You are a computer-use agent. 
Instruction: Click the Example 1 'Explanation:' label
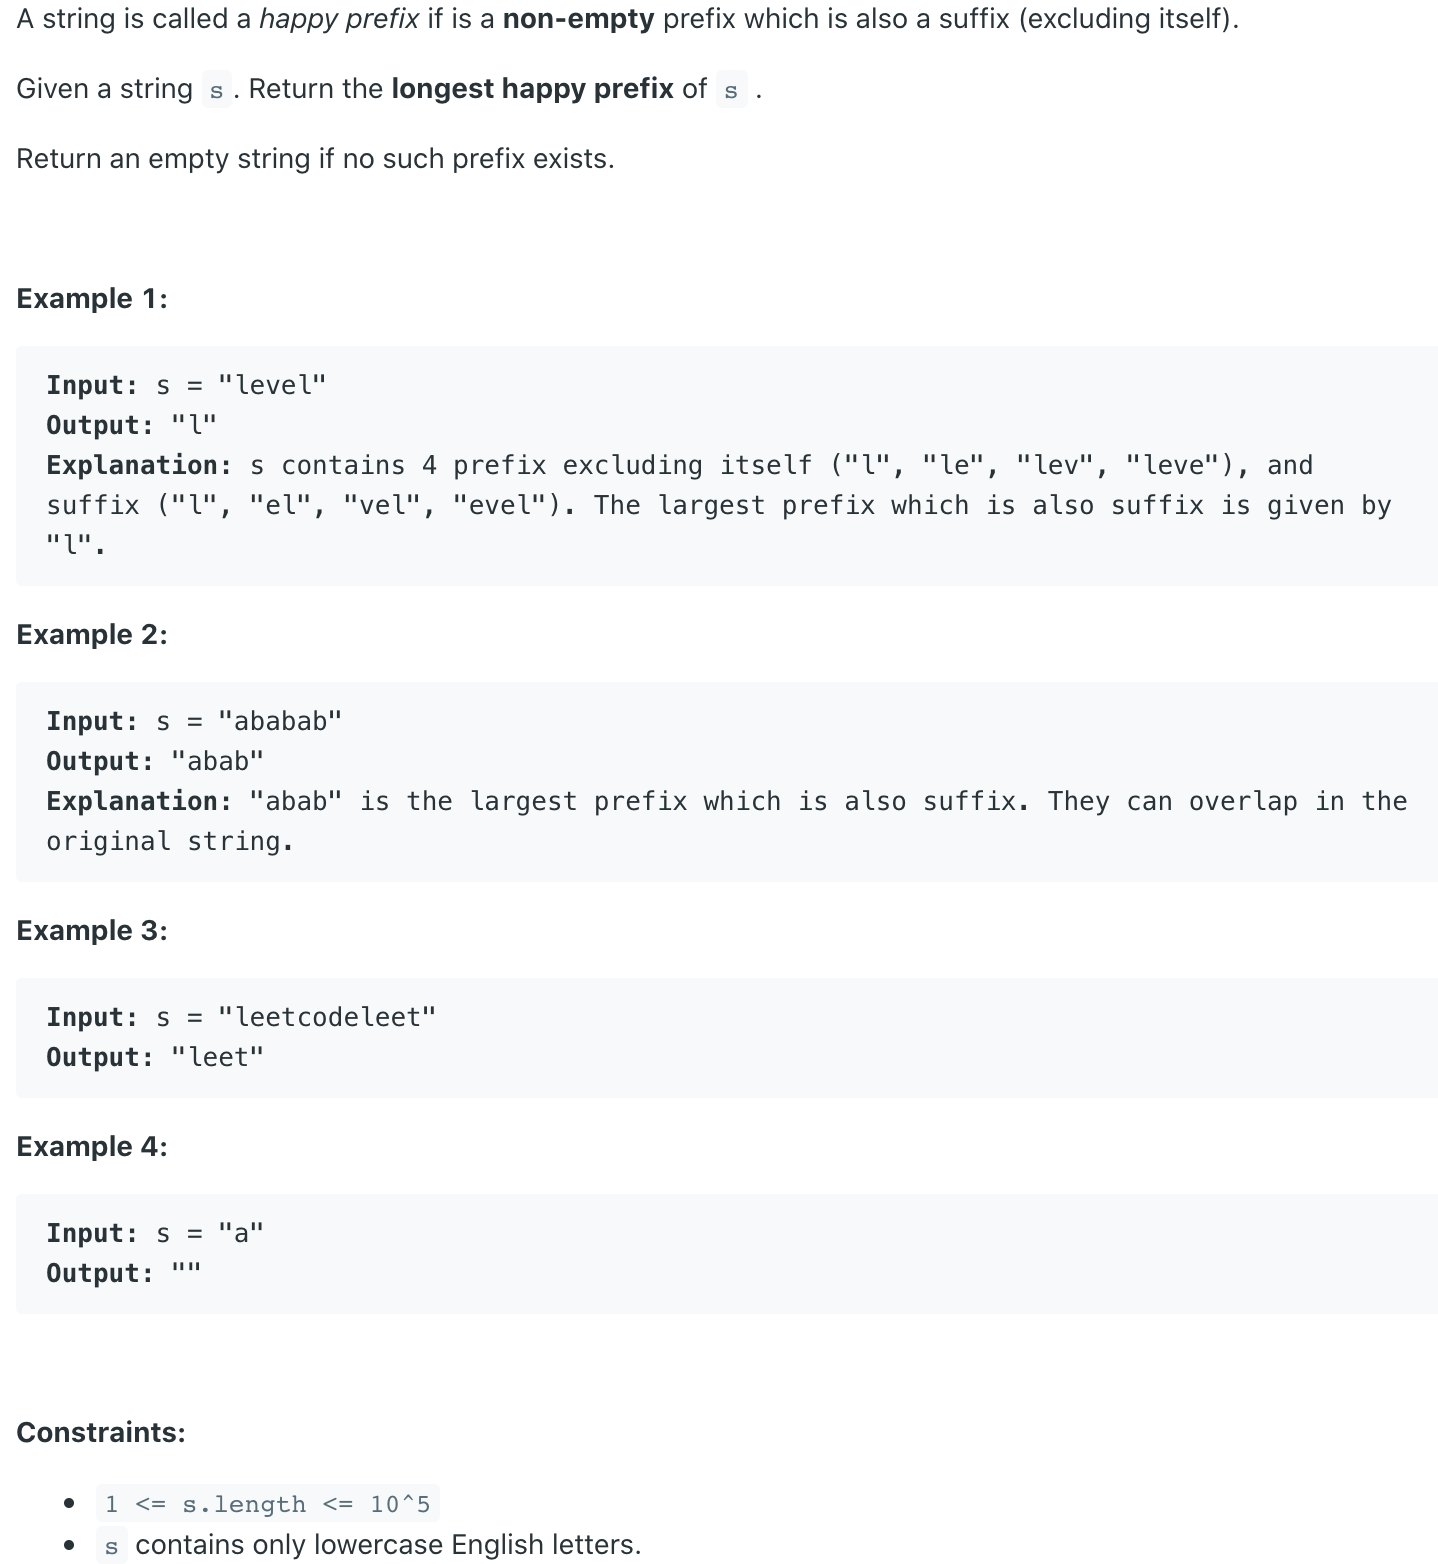[x=139, y=465]
